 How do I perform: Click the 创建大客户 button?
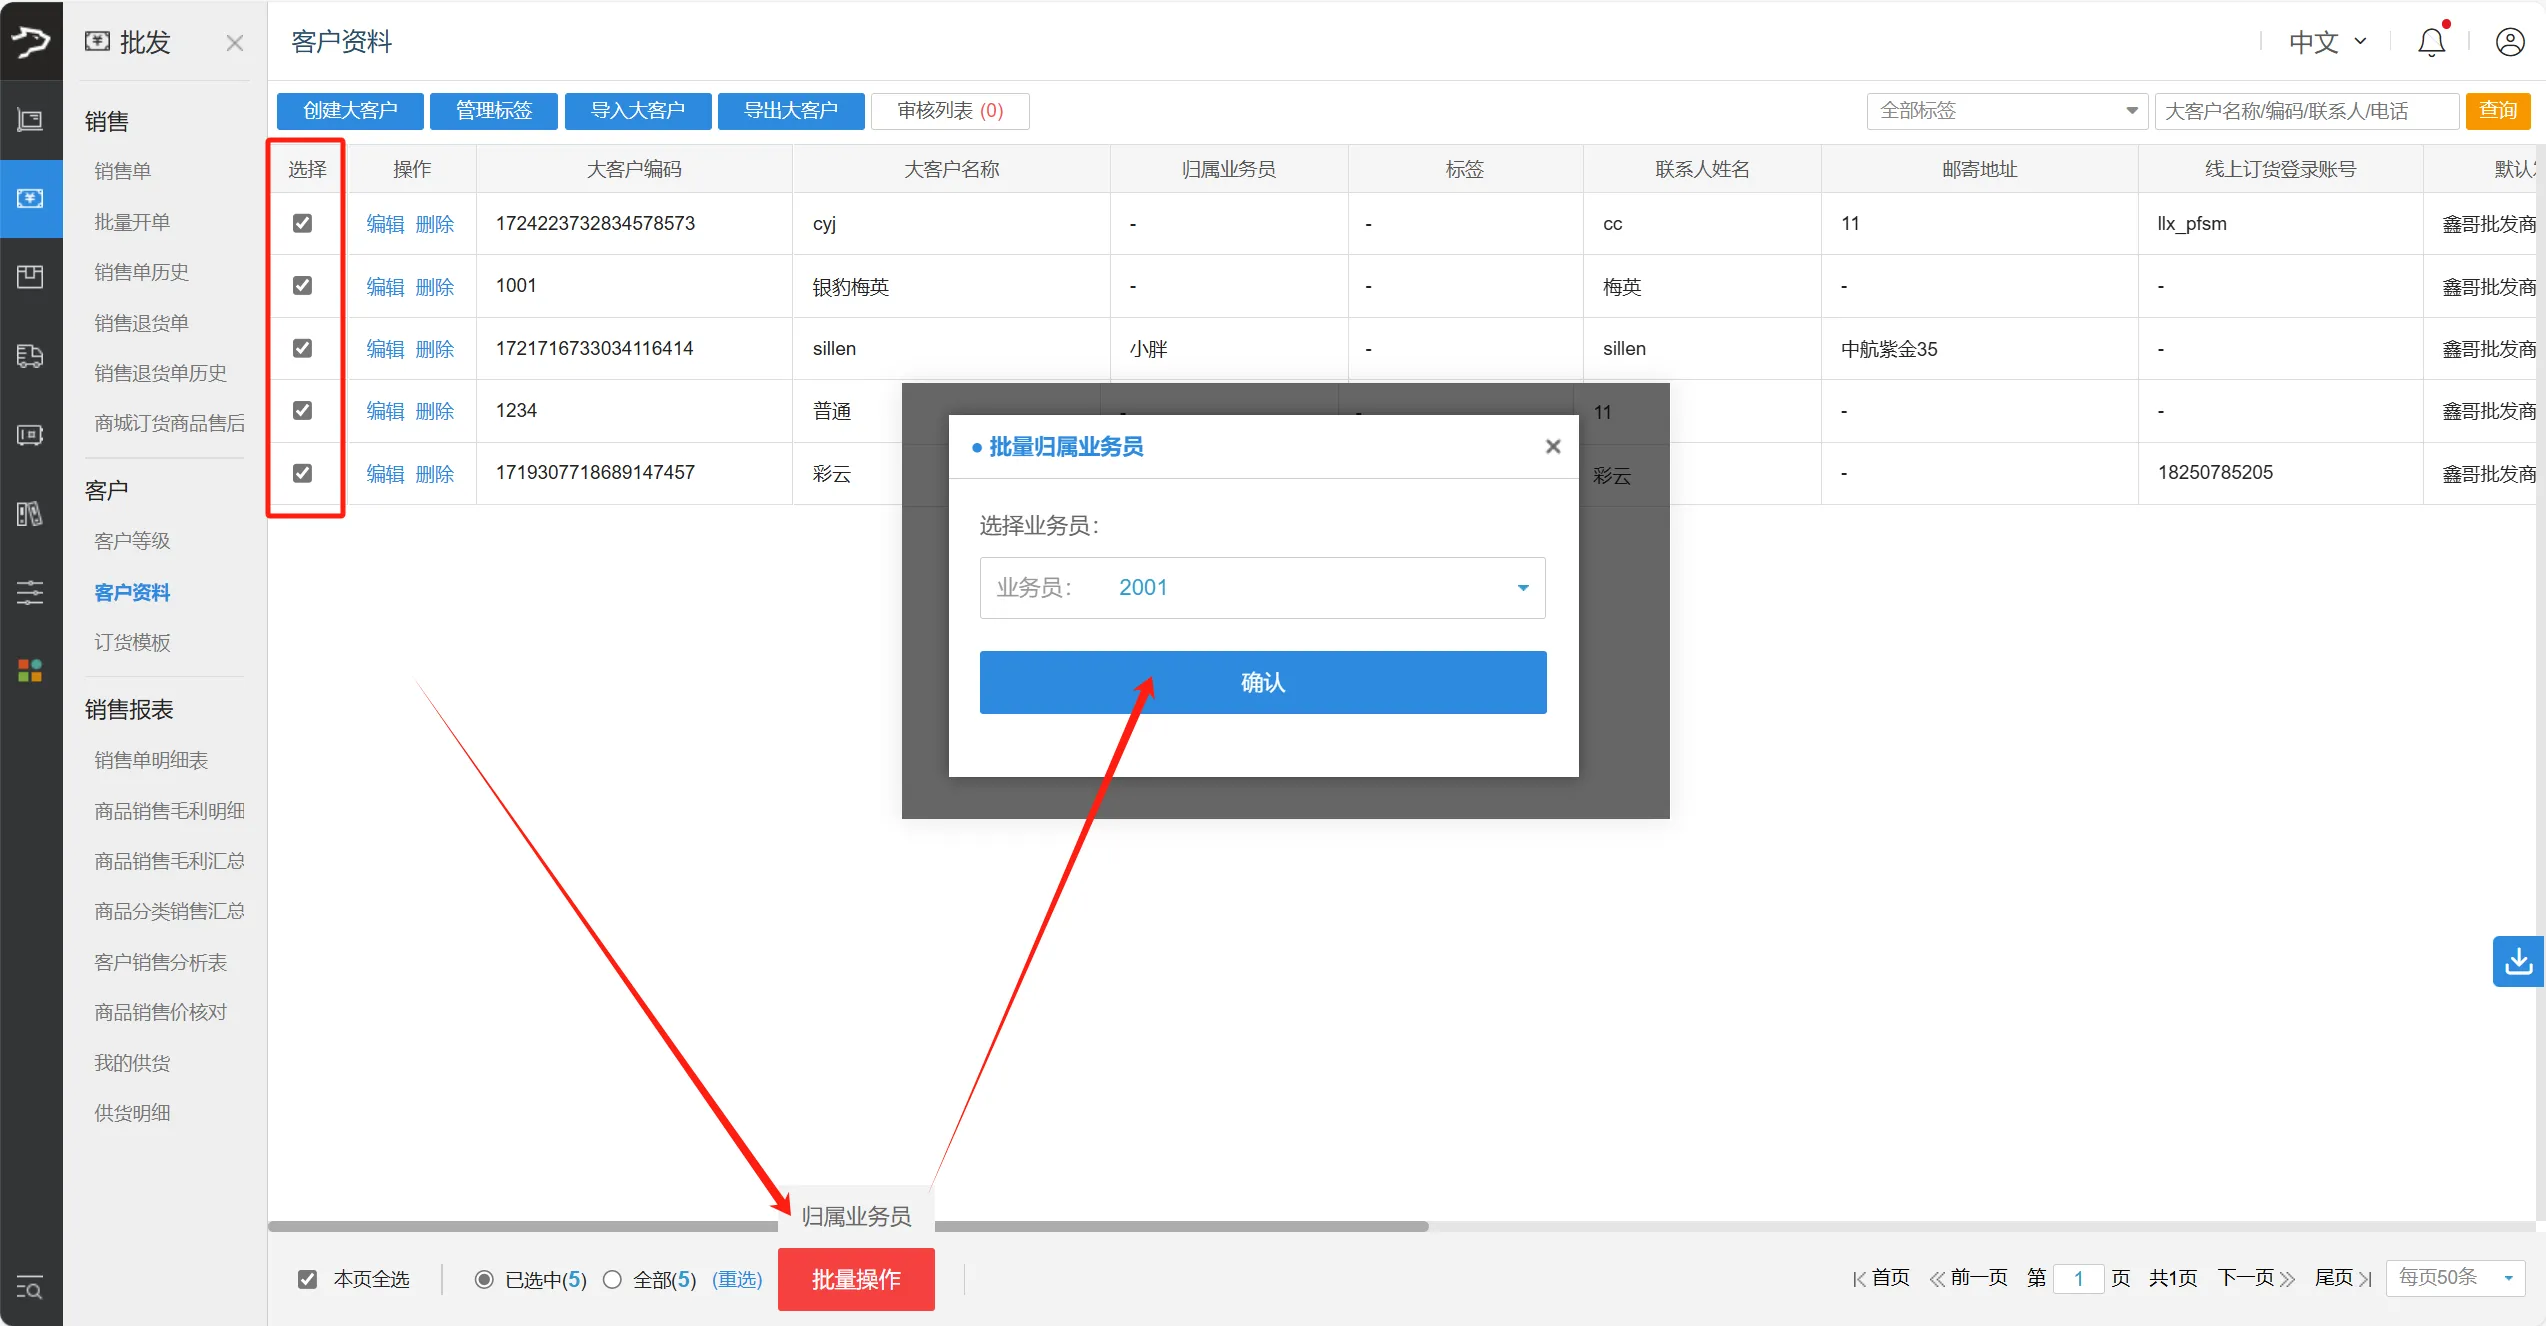click(x=349, y=111)
